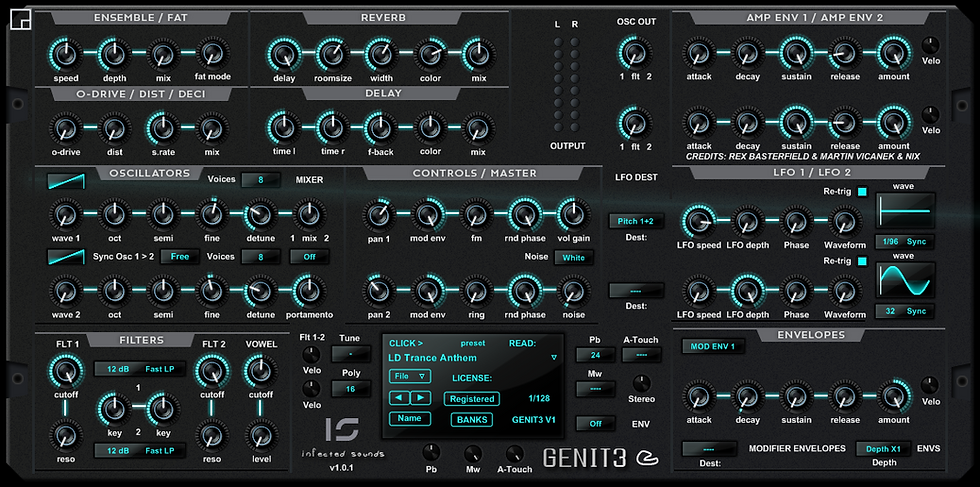
Task: Open the Pb range 24 box
Action: click(595, 355)
